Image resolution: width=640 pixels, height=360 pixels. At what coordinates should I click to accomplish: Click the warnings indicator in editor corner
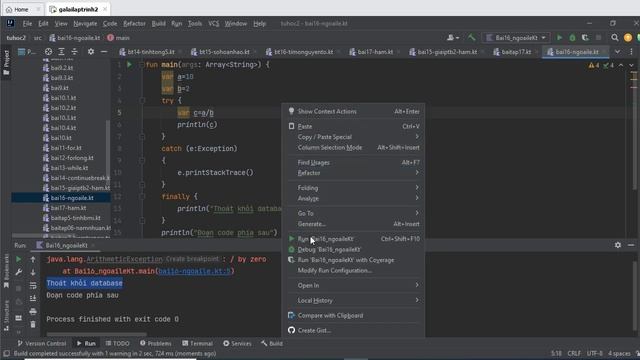tap(594, 65)
